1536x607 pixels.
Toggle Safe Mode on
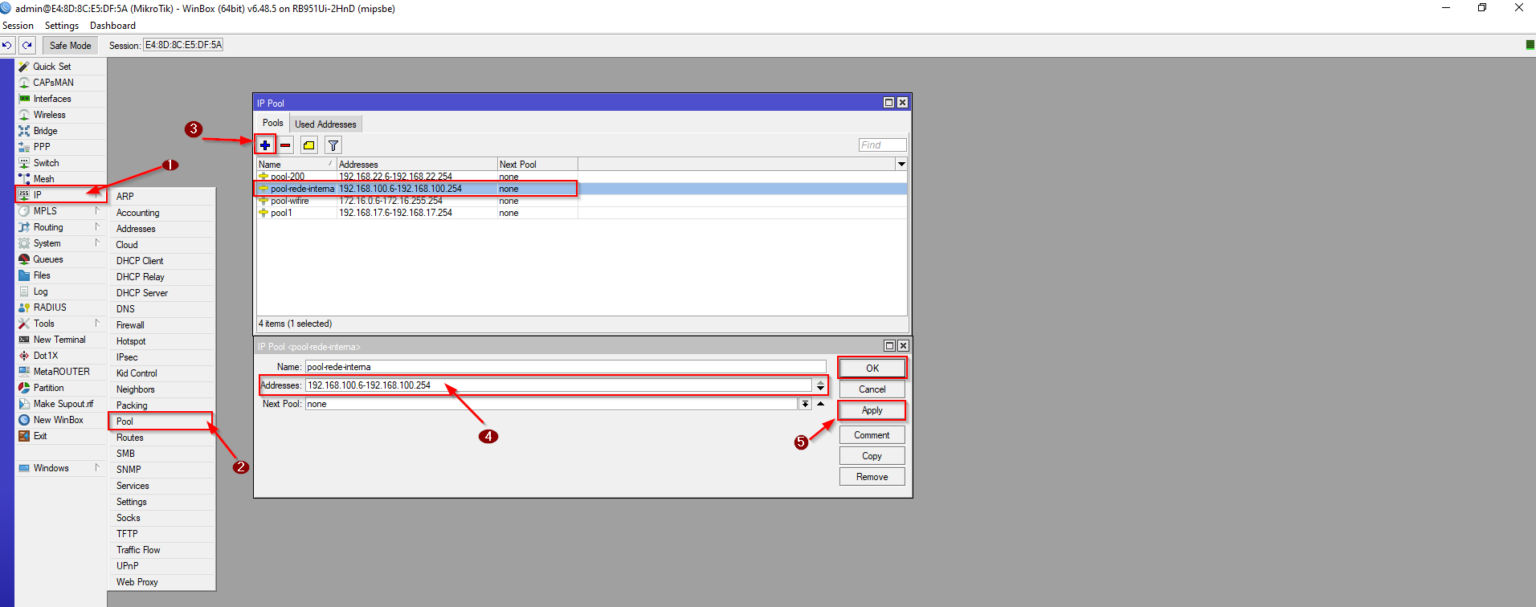click(x=69, y=44)
